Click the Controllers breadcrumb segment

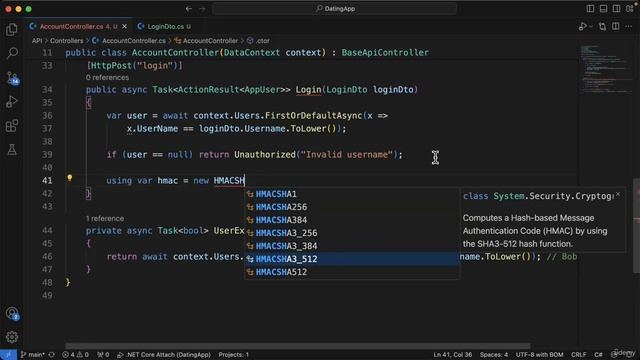tap(67, 41)
